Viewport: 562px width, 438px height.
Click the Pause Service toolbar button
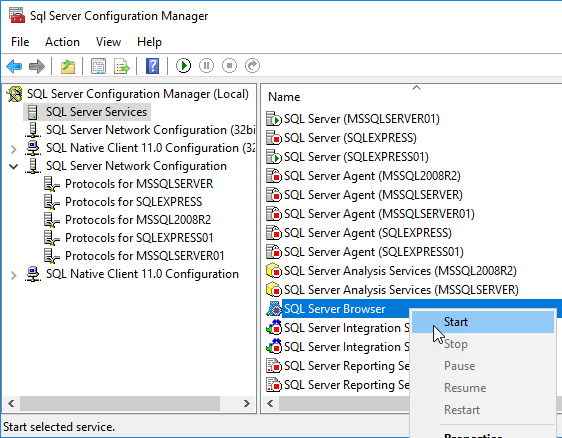click(206, 66)
